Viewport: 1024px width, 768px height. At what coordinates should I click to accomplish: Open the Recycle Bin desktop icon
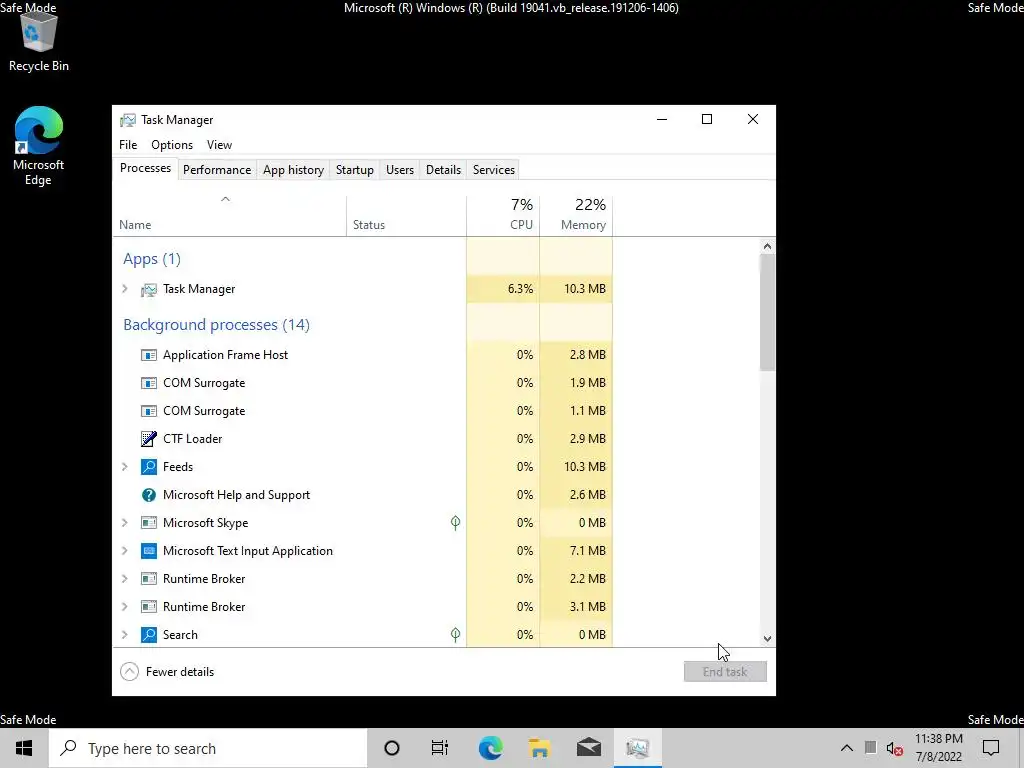click(x=39, y=40)
